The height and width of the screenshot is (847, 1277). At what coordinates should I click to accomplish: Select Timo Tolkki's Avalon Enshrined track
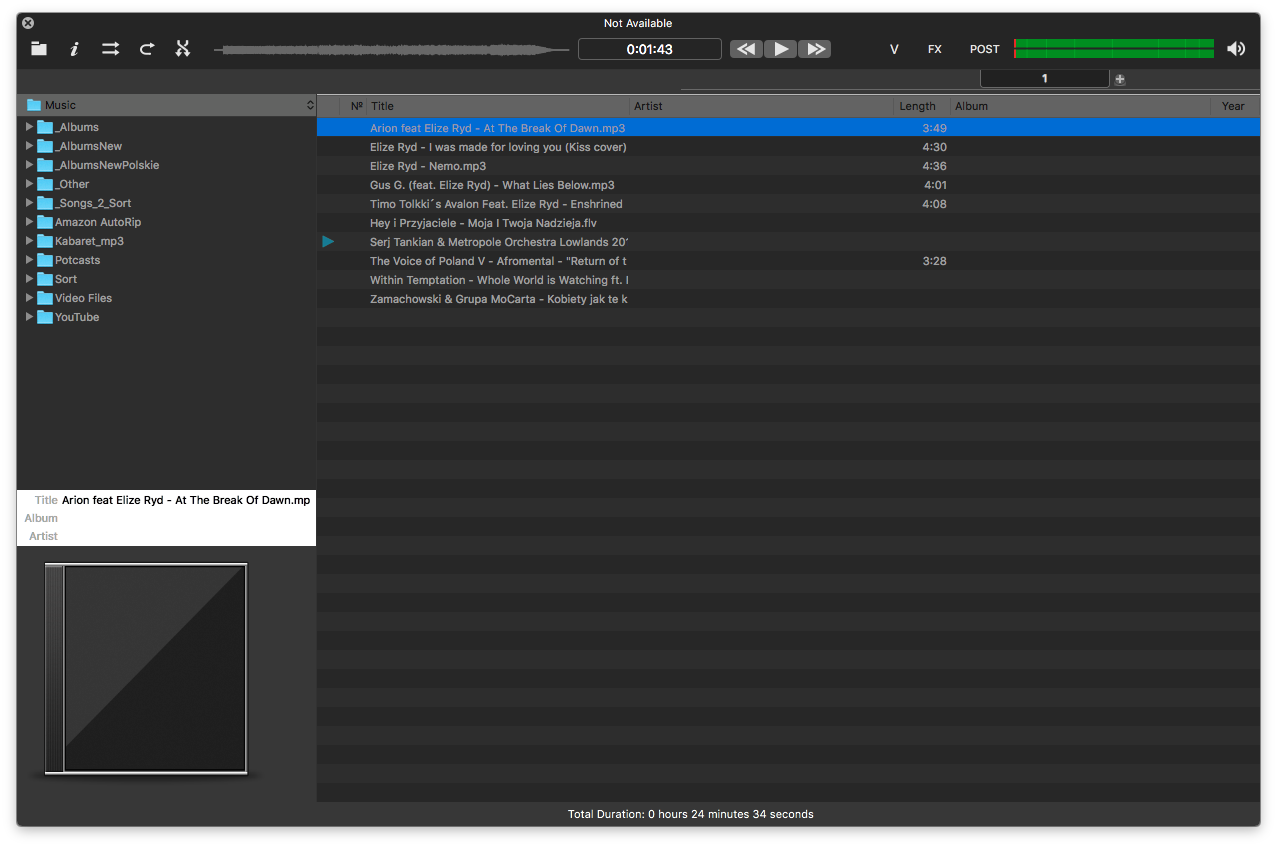(788, 204)
